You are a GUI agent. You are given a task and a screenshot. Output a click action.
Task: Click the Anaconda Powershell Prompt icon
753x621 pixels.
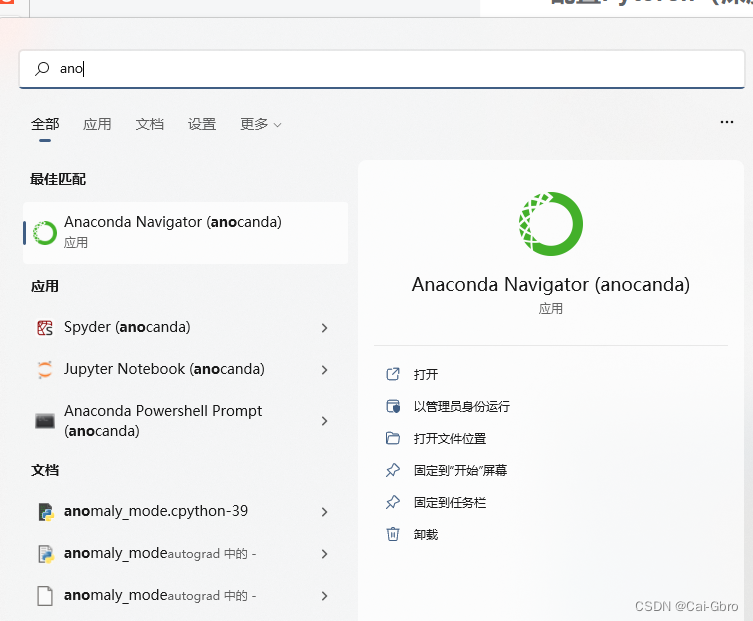tap(45, 421)
